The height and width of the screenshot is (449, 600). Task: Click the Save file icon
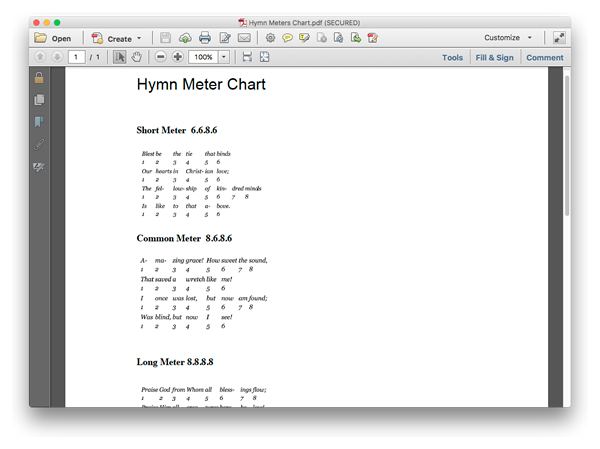click(165, 38)
